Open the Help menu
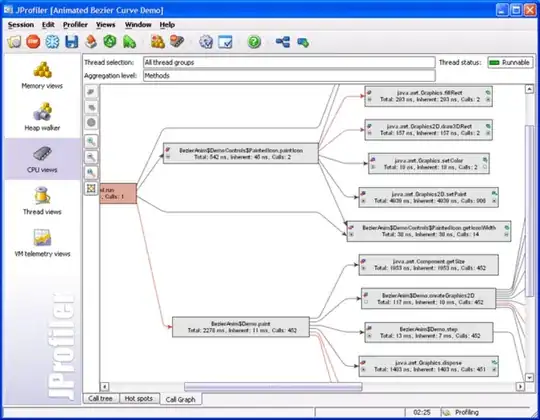The height and width of the screenshot is (420, 540). click(167, 25)
